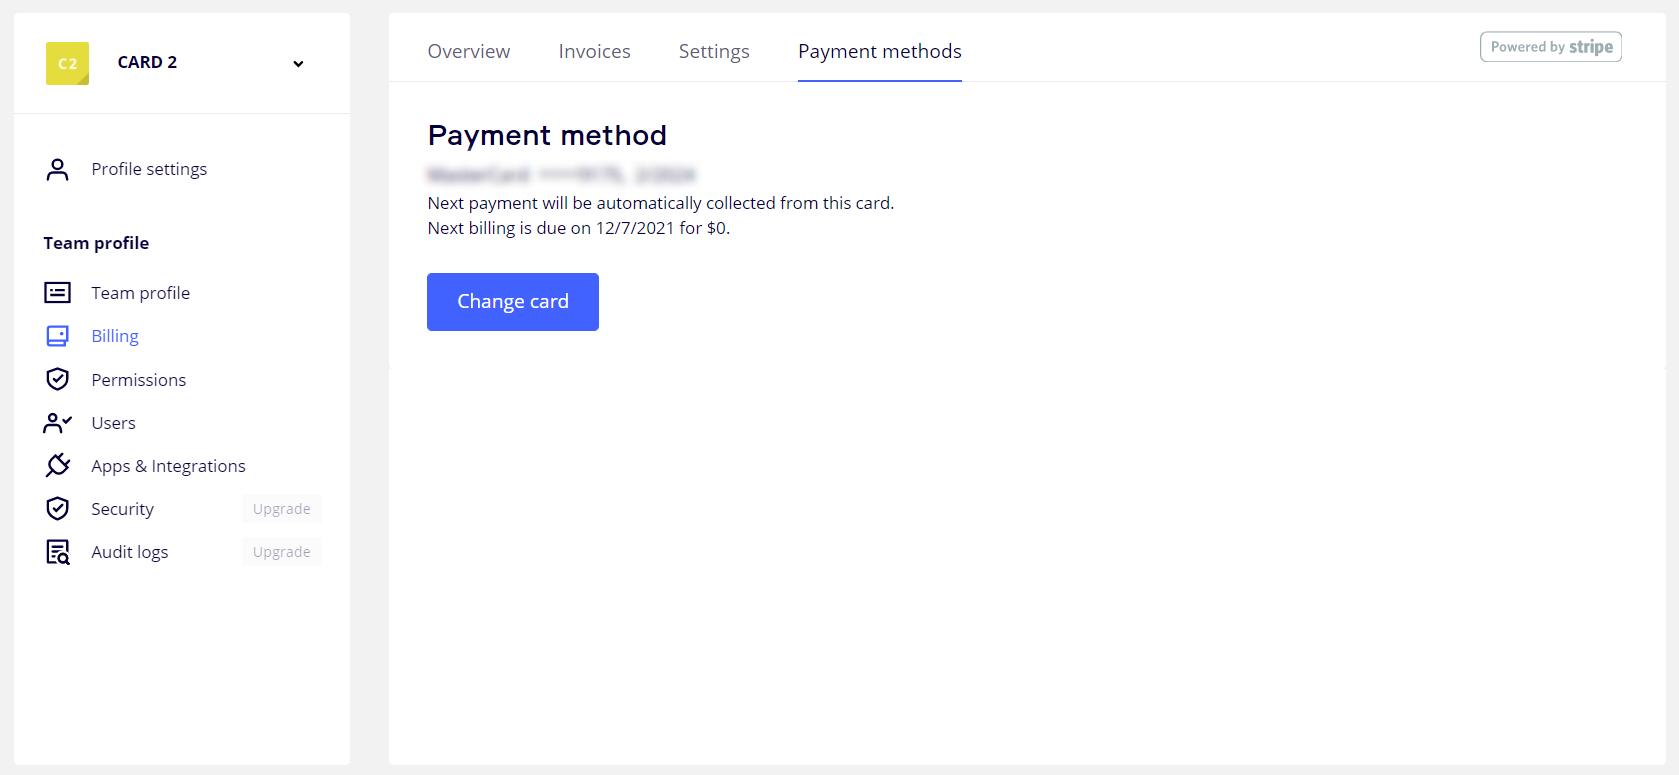Click the Billing icon in sidebar
The image size is (1679, 775).
pos(58,336)
